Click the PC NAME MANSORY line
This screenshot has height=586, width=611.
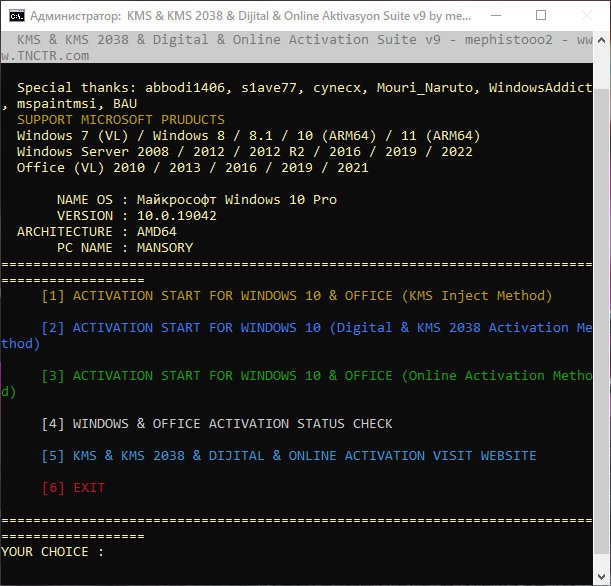pyautogui.click(x=125, y=247)
